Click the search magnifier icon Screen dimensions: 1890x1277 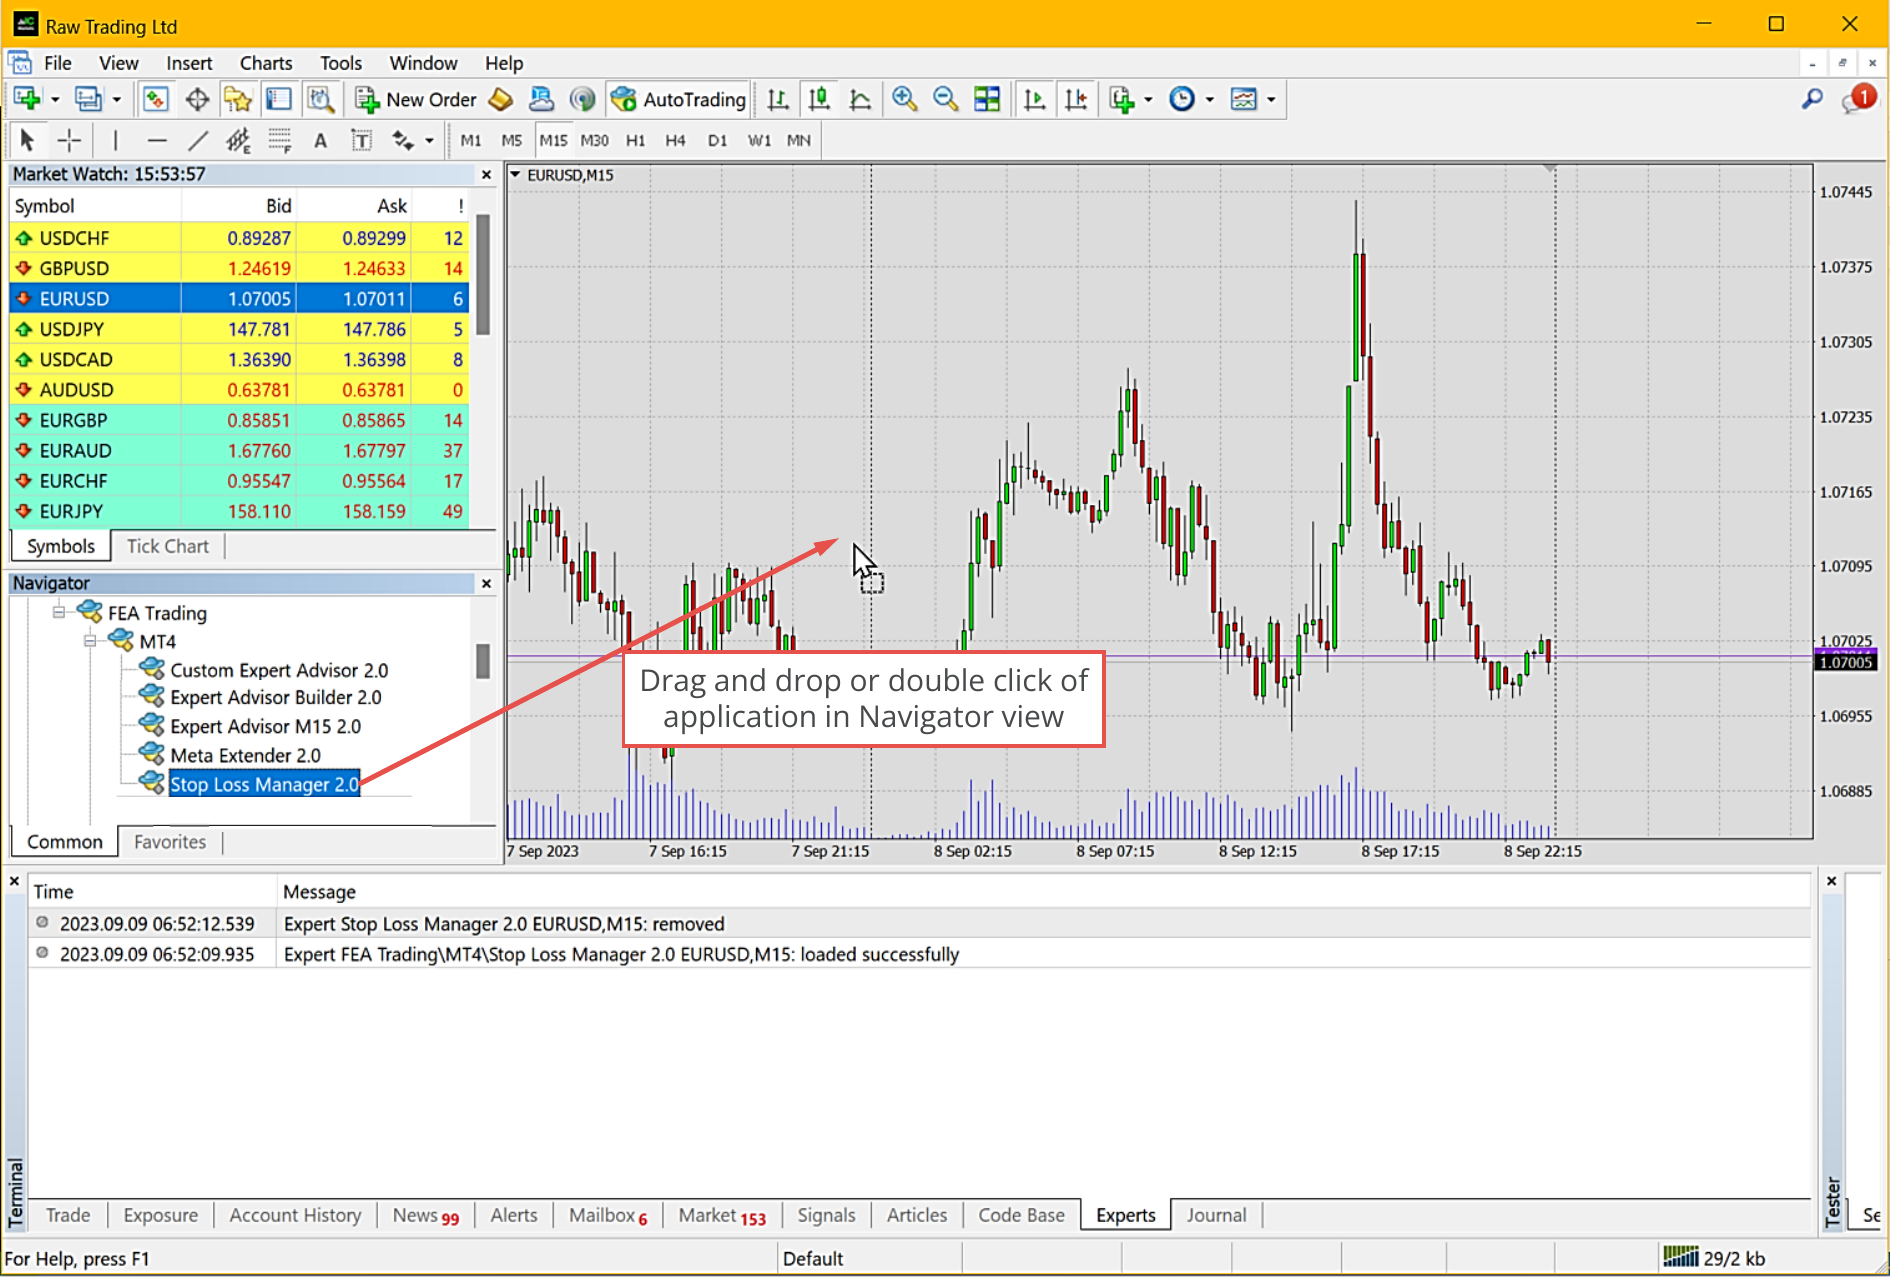pos(1812,99)
